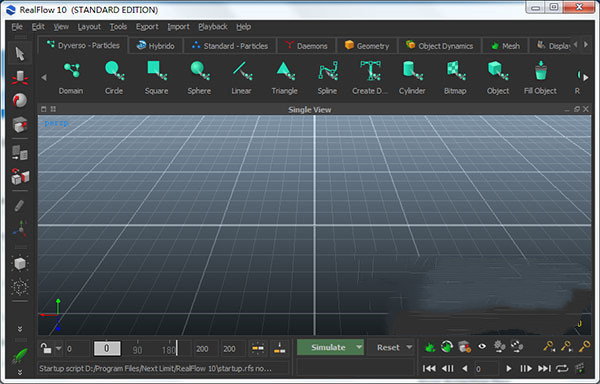Click the dotted particle cube icon
The width and height of the screenshot is (600, 384).
coord(20,287)
